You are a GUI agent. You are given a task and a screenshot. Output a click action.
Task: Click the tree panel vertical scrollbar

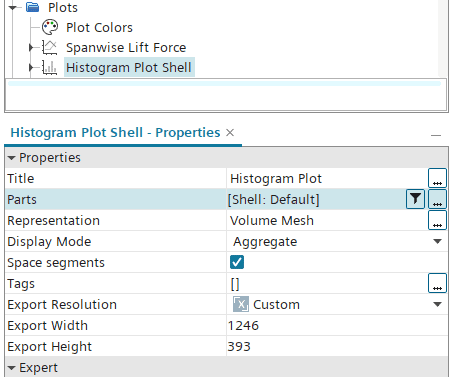point(443,38)
